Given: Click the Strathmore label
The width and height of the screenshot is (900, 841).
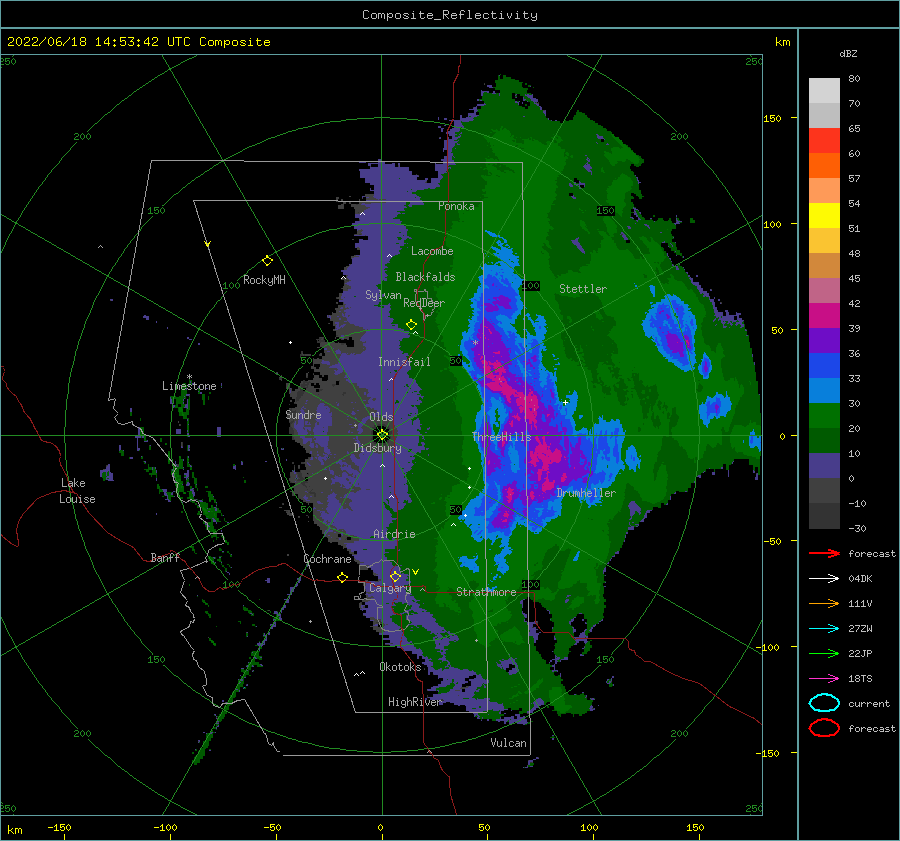Looking at the screenshot, I should (486, 592).
